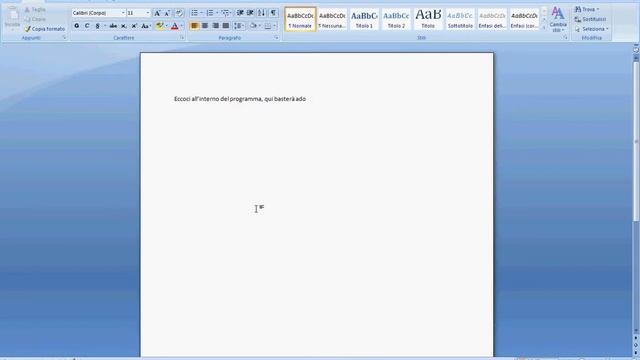Open the Calibri (Corpo) font name box
Screen dimensions: 640x360
98,13
